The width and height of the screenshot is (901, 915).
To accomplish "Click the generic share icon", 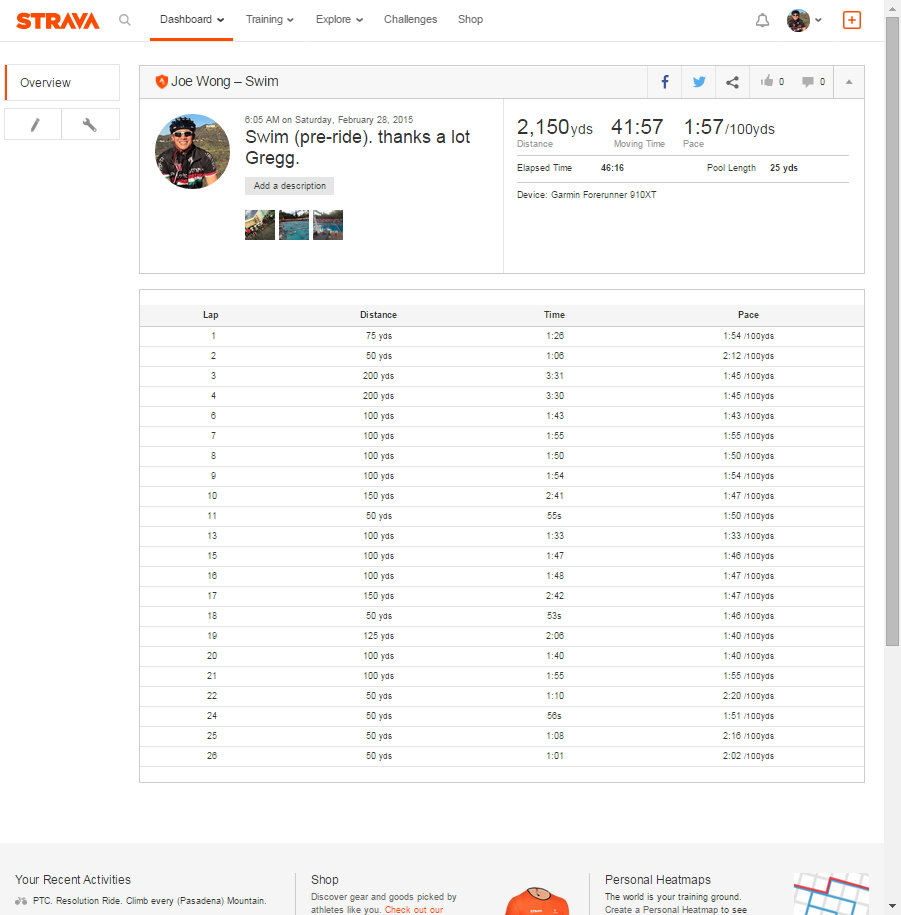I will tap(732, 82).
